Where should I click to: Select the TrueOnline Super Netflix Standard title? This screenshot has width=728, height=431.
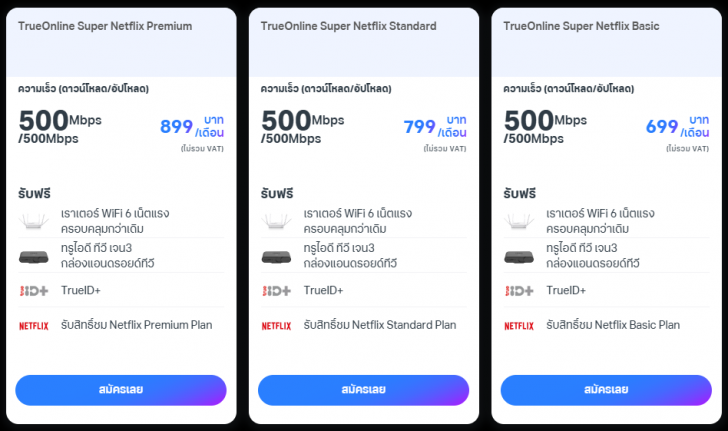point(348,26)
